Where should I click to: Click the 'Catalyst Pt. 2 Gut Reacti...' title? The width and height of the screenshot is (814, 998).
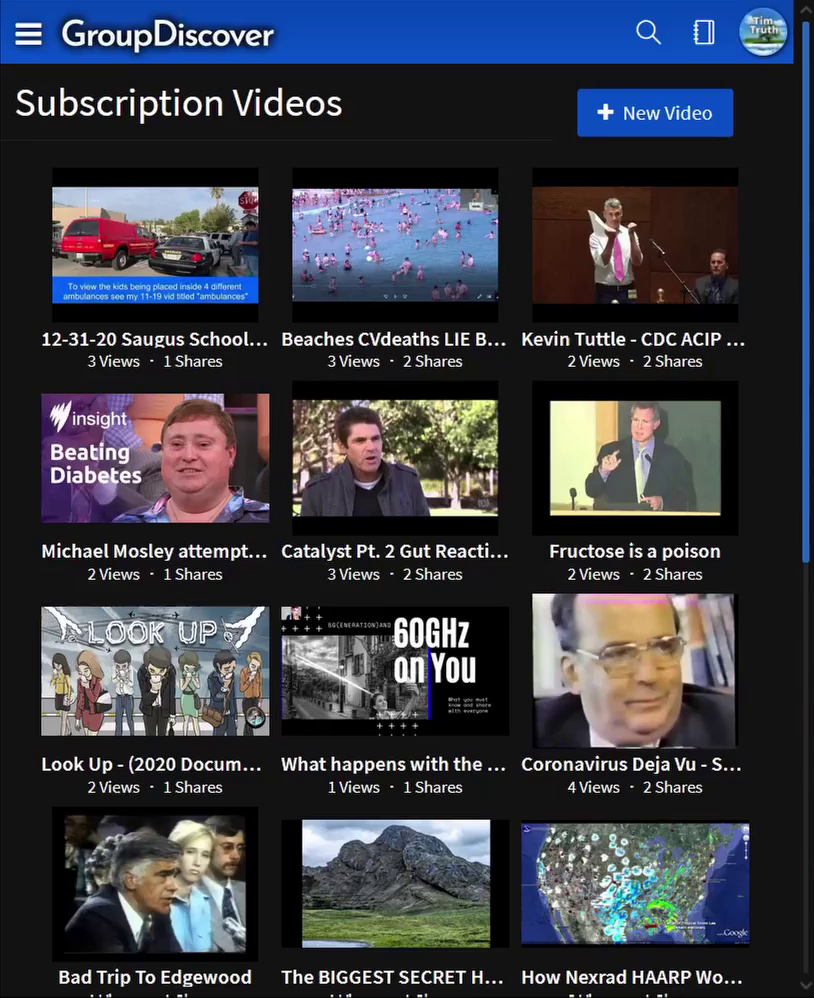click(x=395, y=551)
